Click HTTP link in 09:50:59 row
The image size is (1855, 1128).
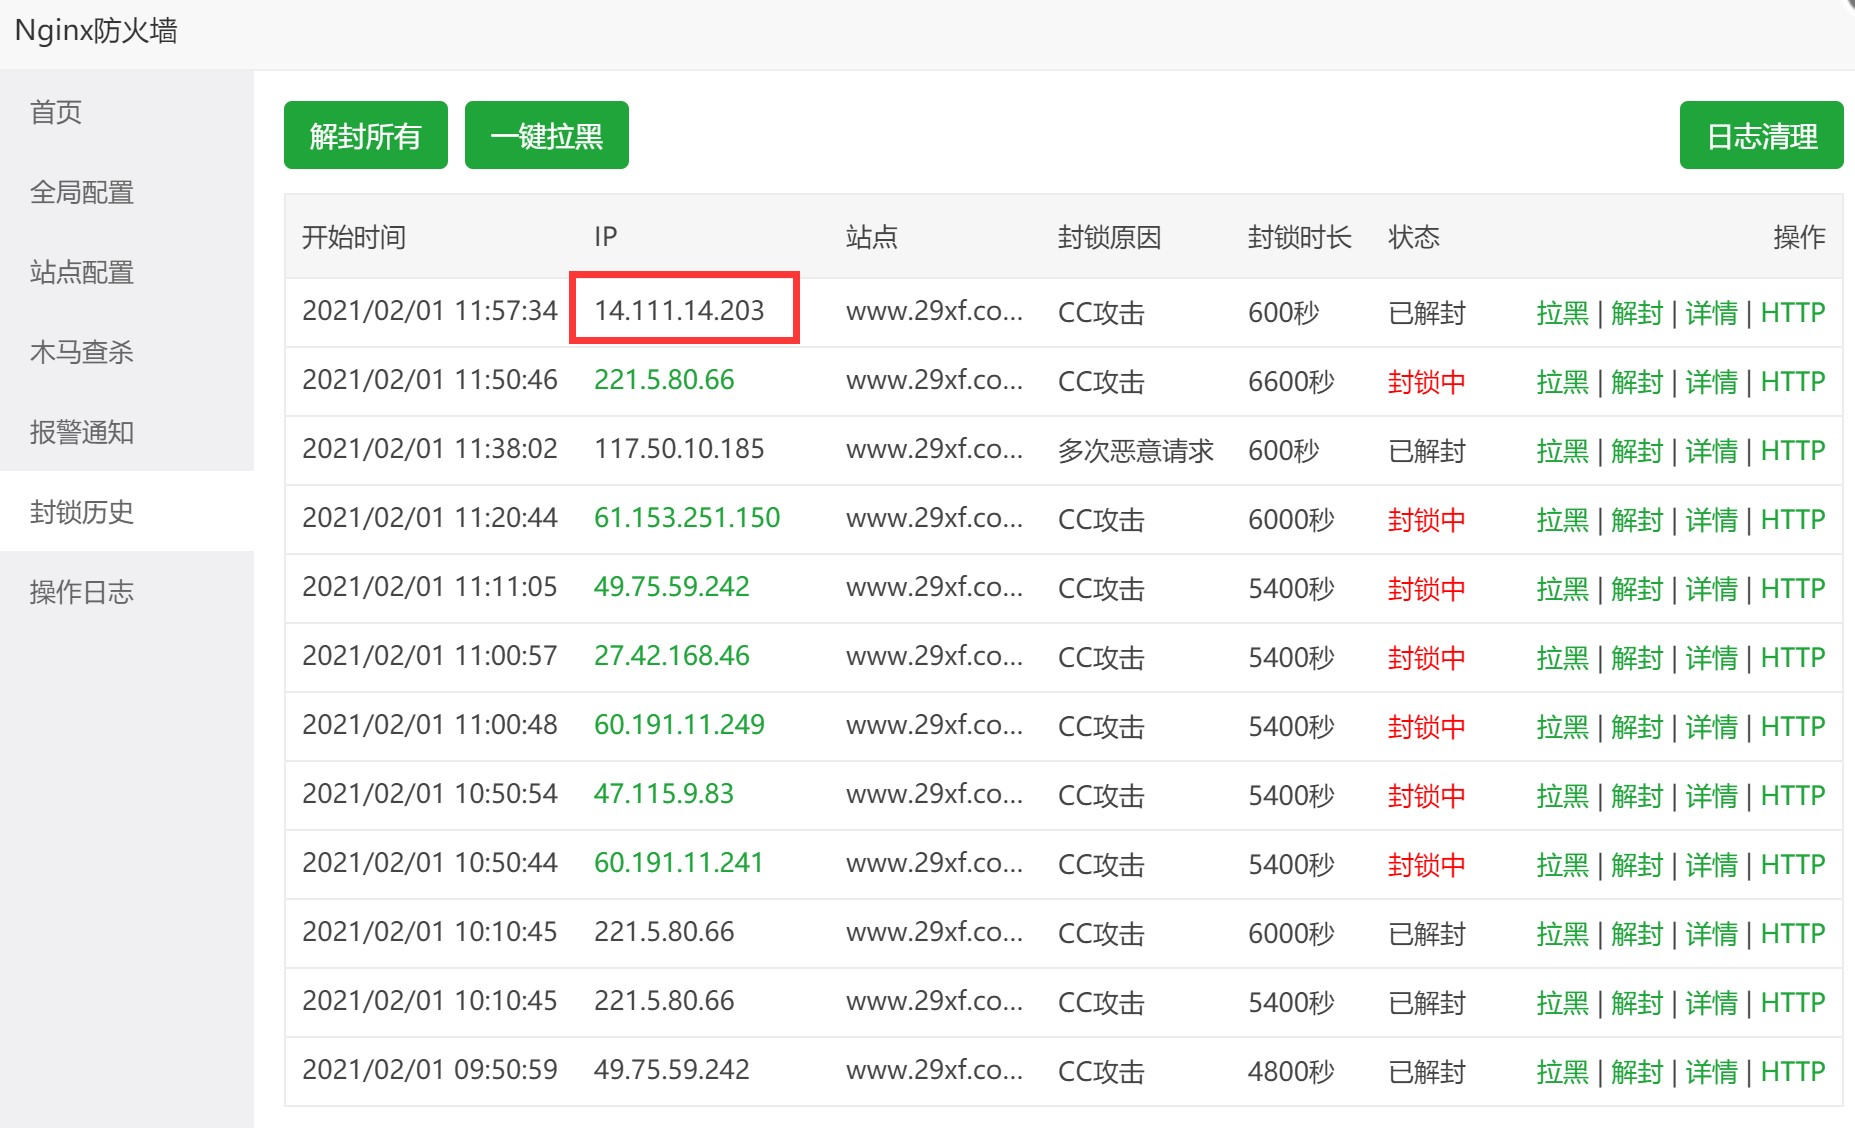[x=1793, y=1072]
